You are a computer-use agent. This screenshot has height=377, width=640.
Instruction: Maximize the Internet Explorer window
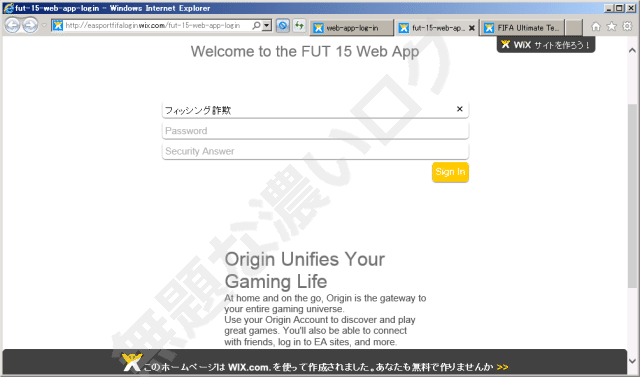620,8
